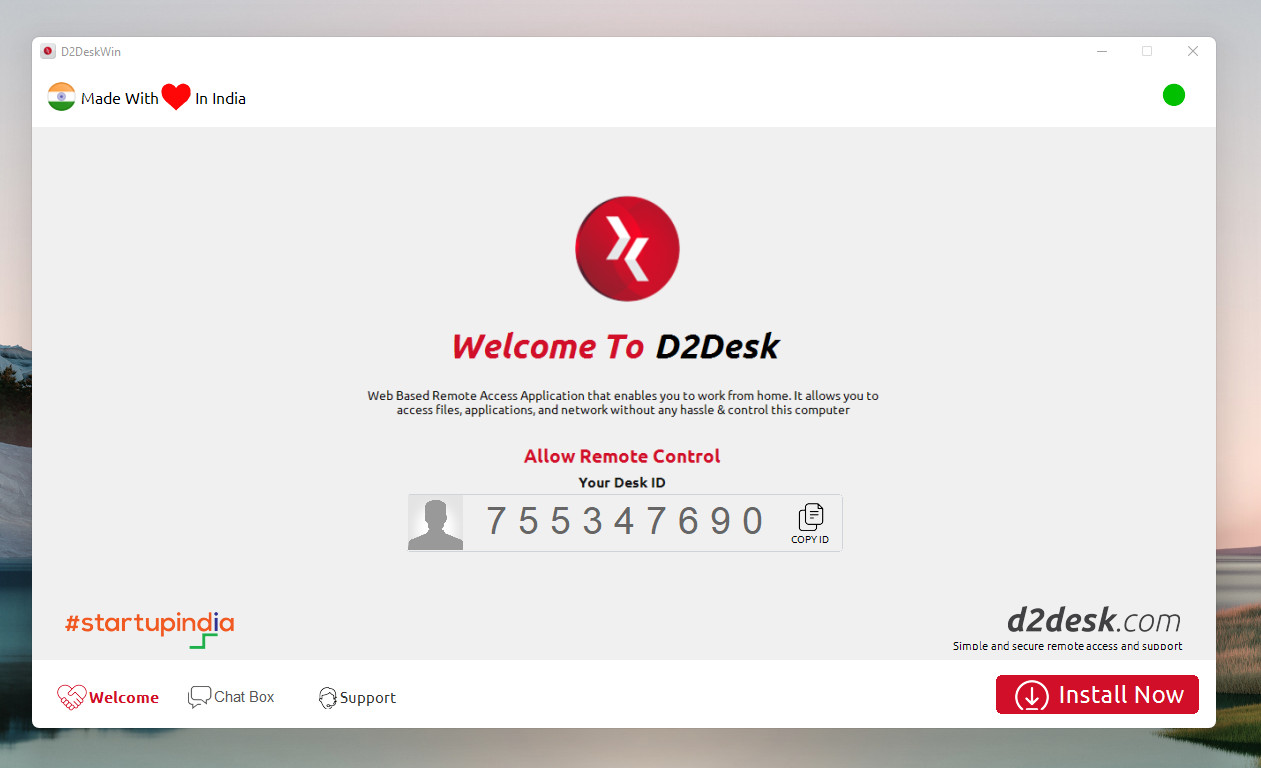Minimize the D2DeskWin window
Screen dimensions: 1261x768
click(1102, 51)
